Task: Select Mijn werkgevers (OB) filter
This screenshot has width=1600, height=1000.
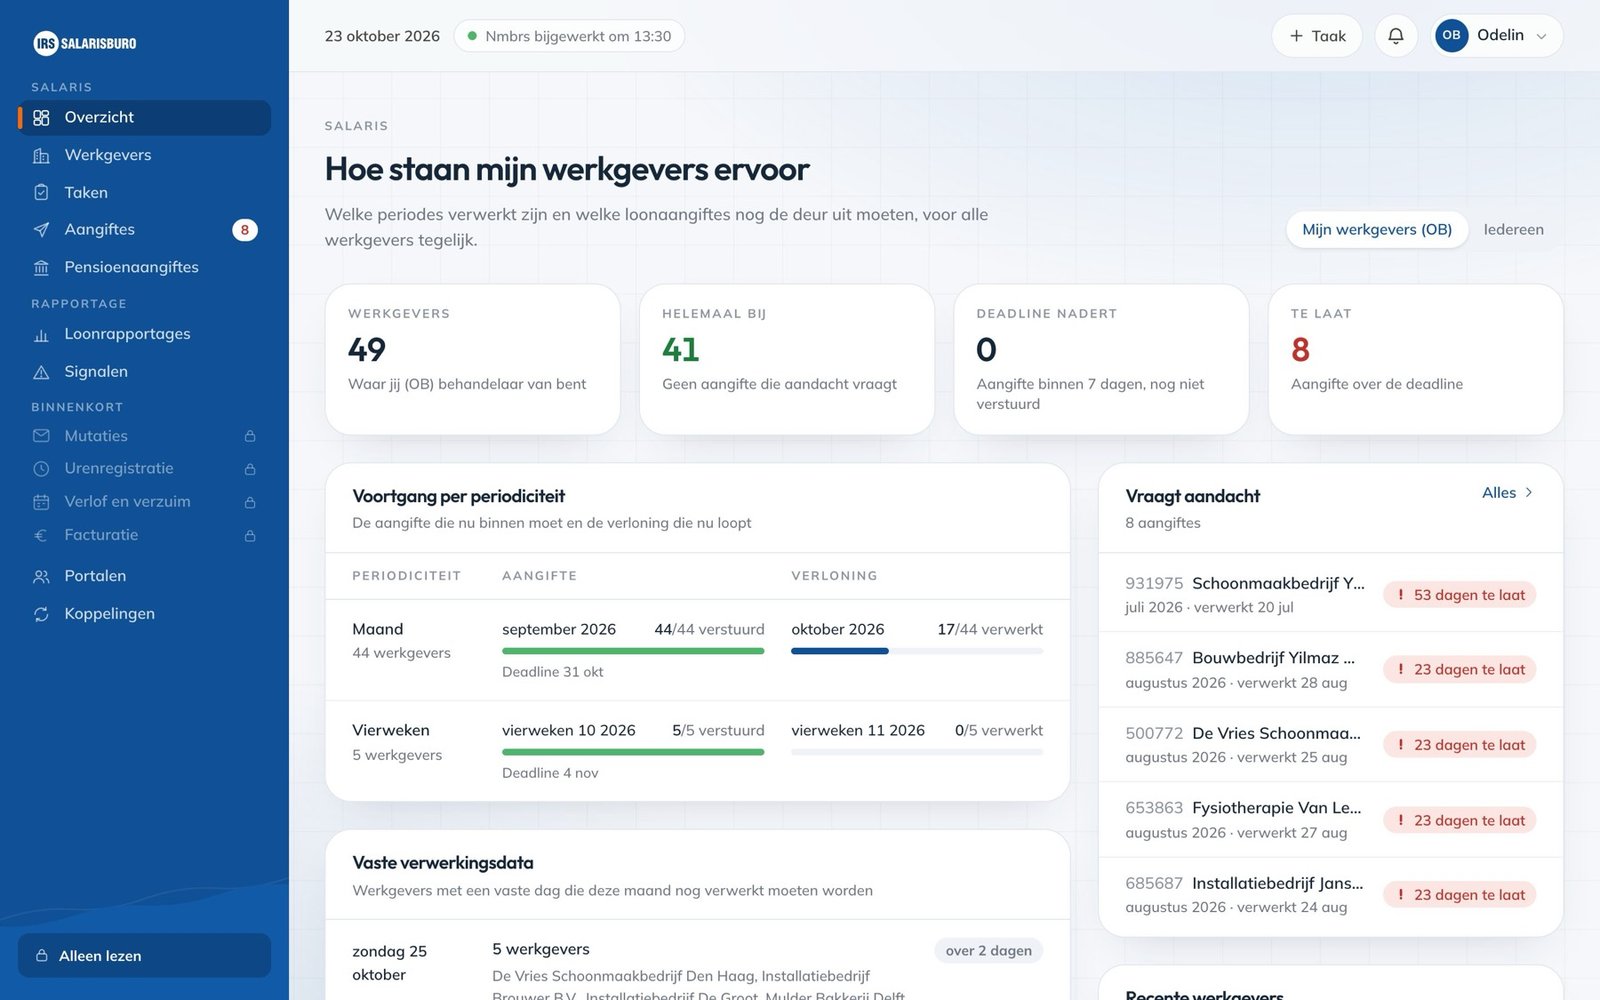Action: pos(1377,229)
